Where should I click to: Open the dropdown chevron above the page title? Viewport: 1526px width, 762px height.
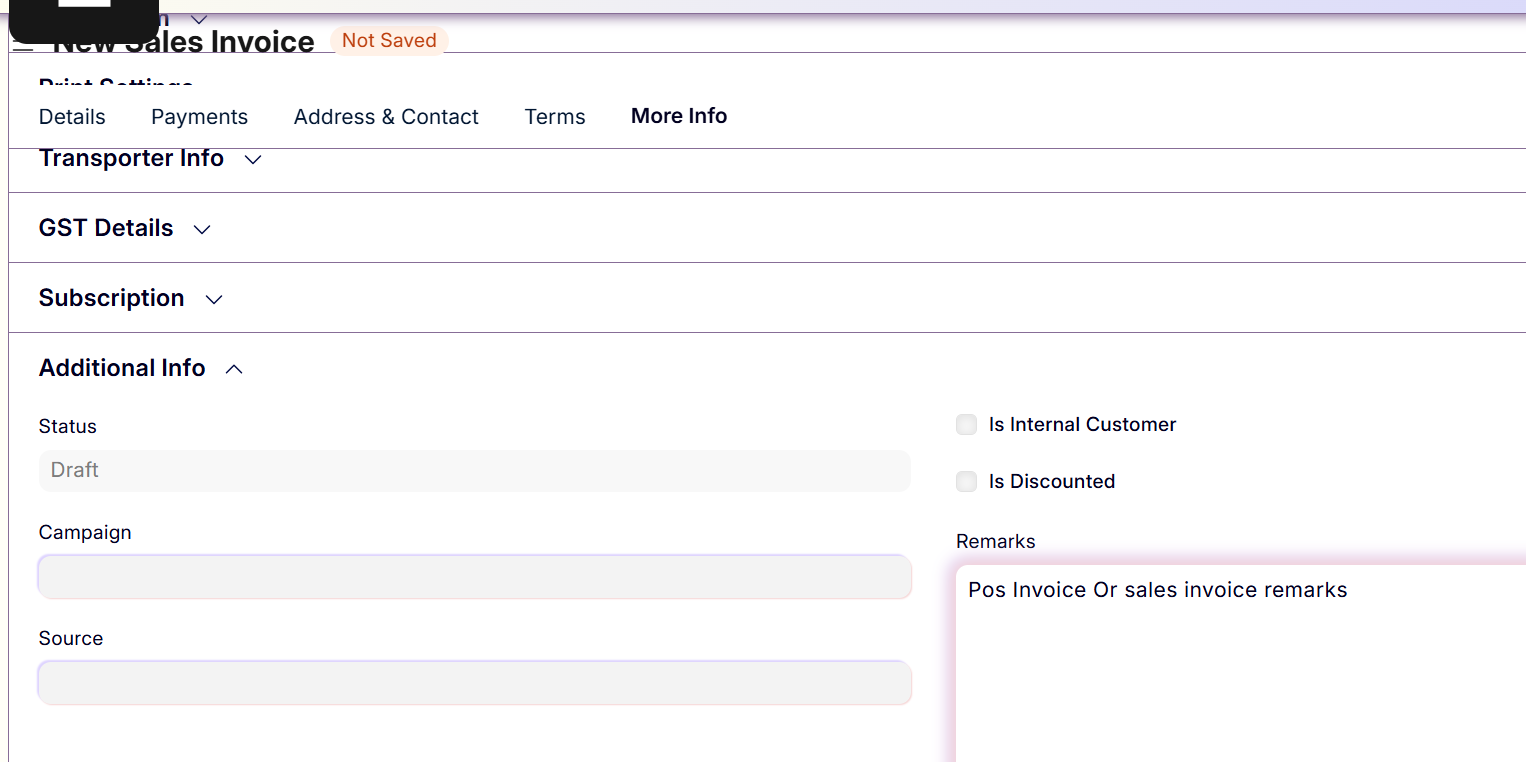(199, 19)
